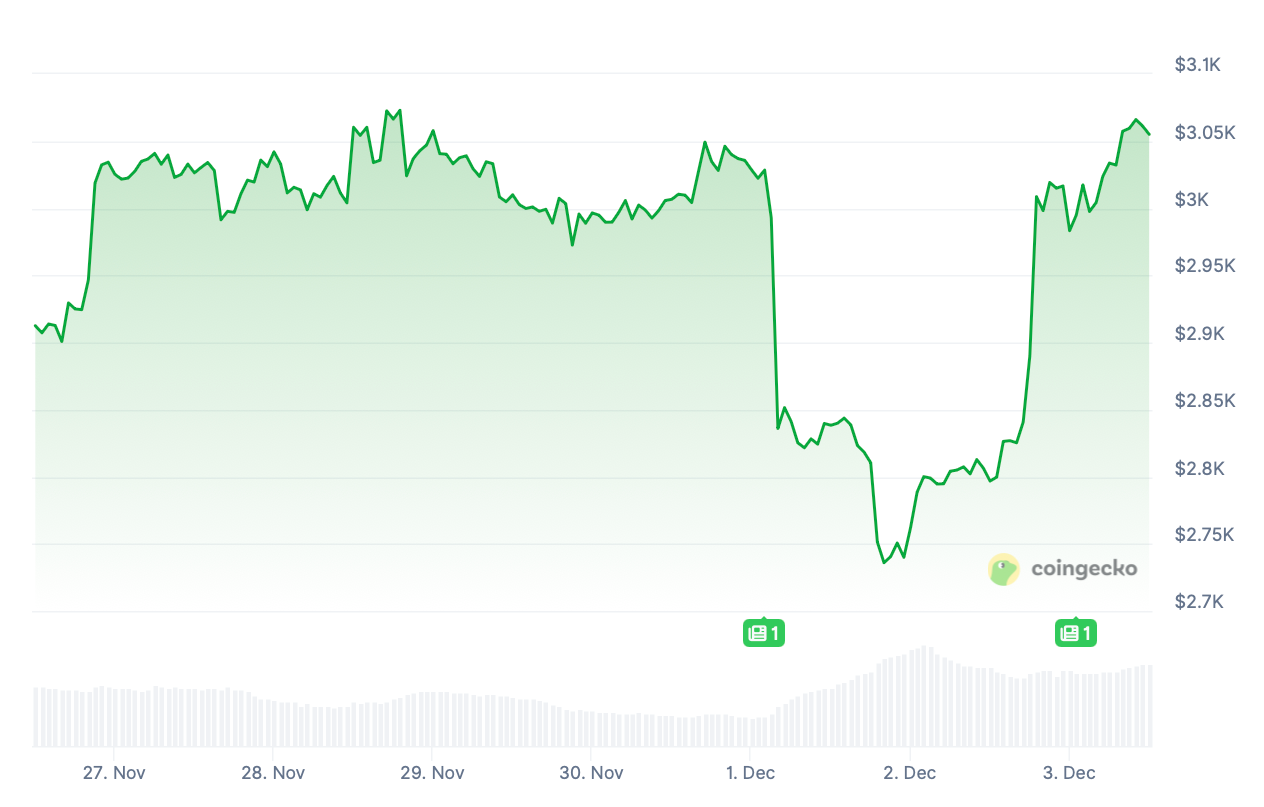Click the lowest price point on the line

click(884, 562)
